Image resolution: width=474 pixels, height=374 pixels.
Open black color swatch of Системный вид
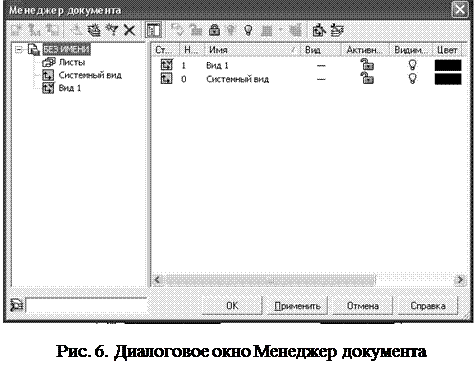tap(448, 79)
